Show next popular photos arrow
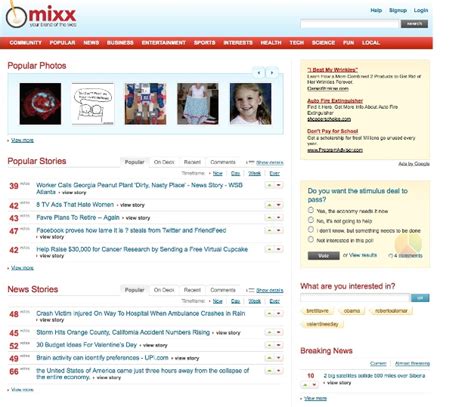The width and height of the screenshot is (474, 407). (x=272, y=73)
